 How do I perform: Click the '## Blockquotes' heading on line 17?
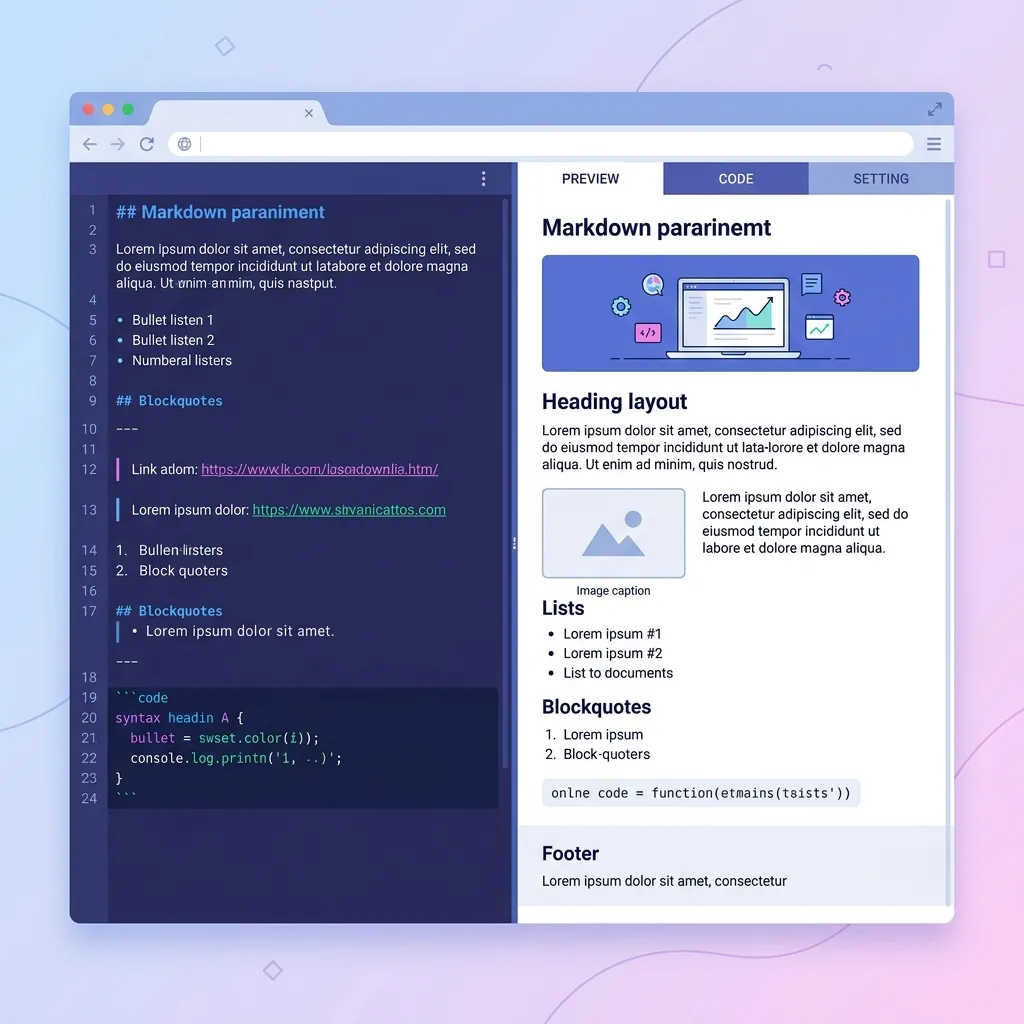[169, 611]
